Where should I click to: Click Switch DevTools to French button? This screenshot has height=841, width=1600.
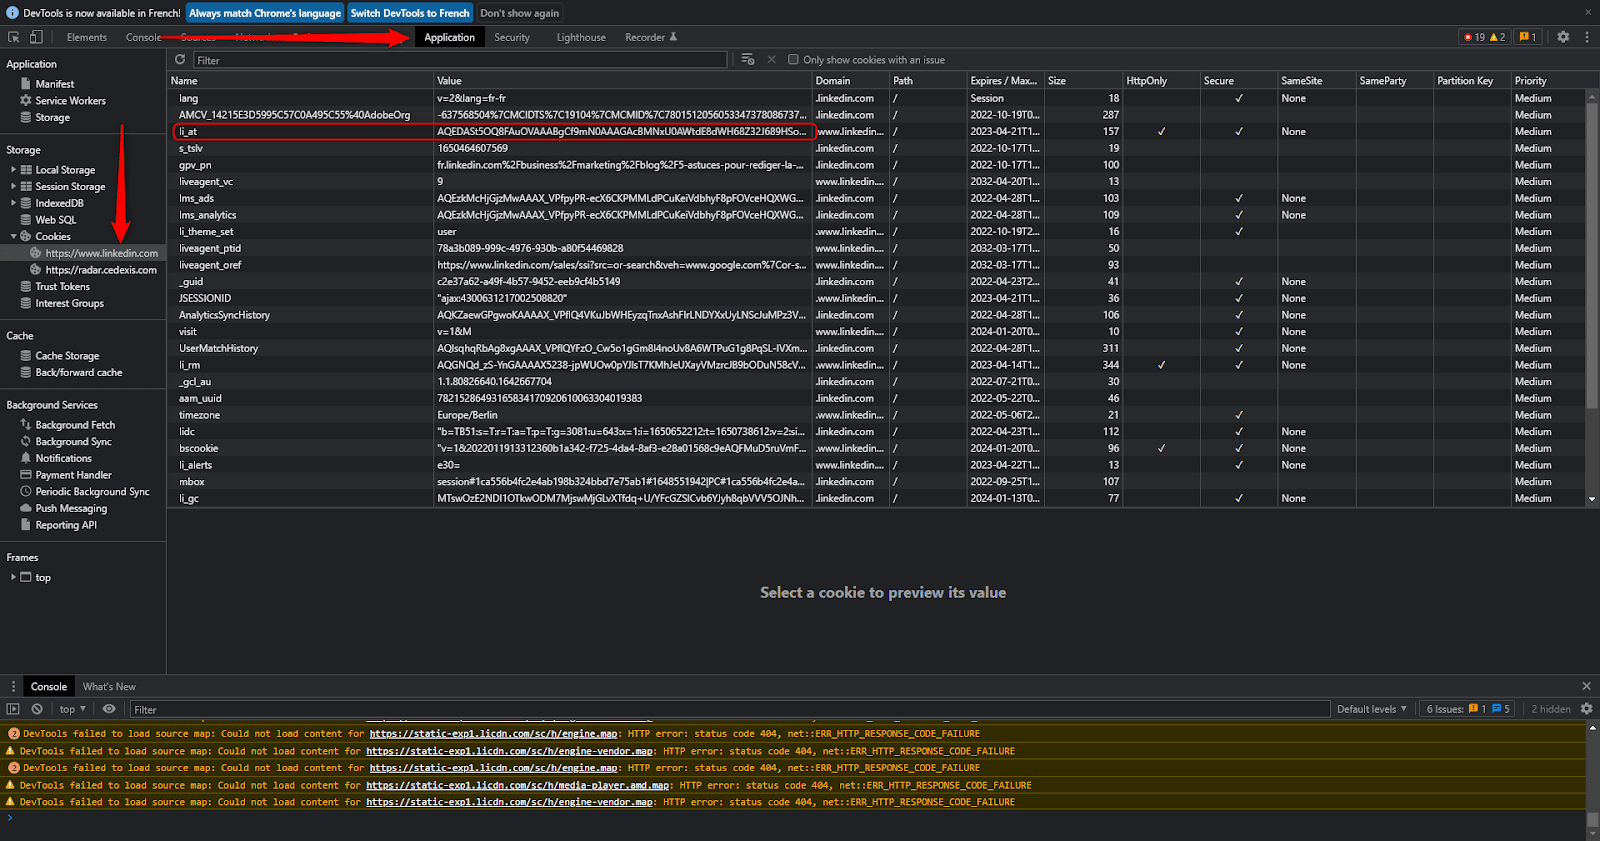(410, 13)
